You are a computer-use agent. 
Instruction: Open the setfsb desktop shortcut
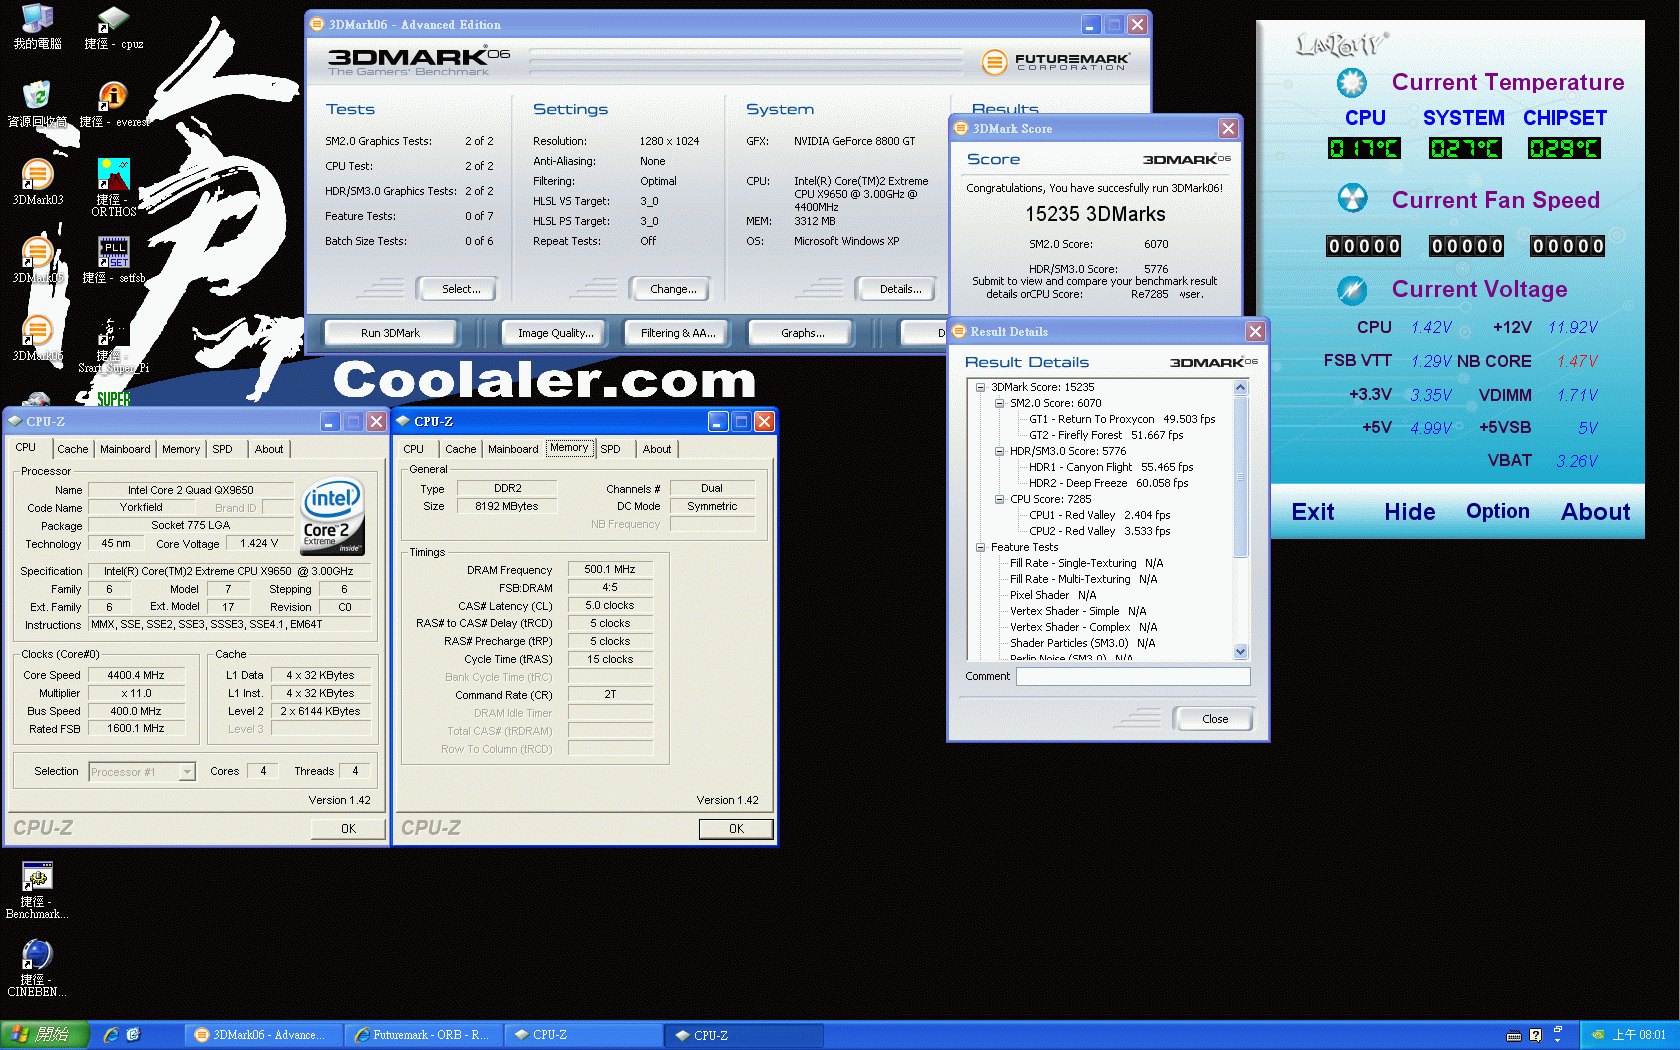(113, 260)
